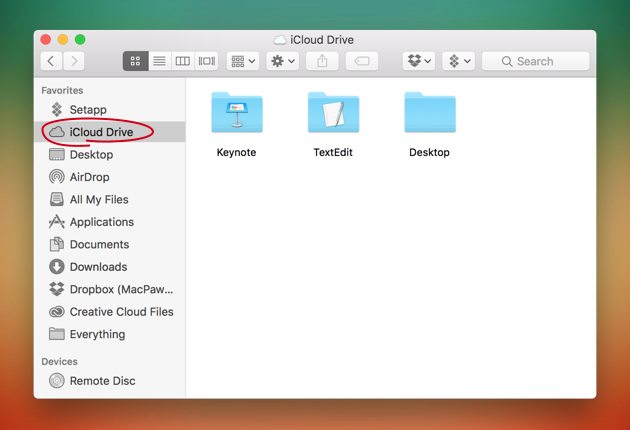Select Desktop in the sidebar
630x430 pixels.
tap(109, 154)
